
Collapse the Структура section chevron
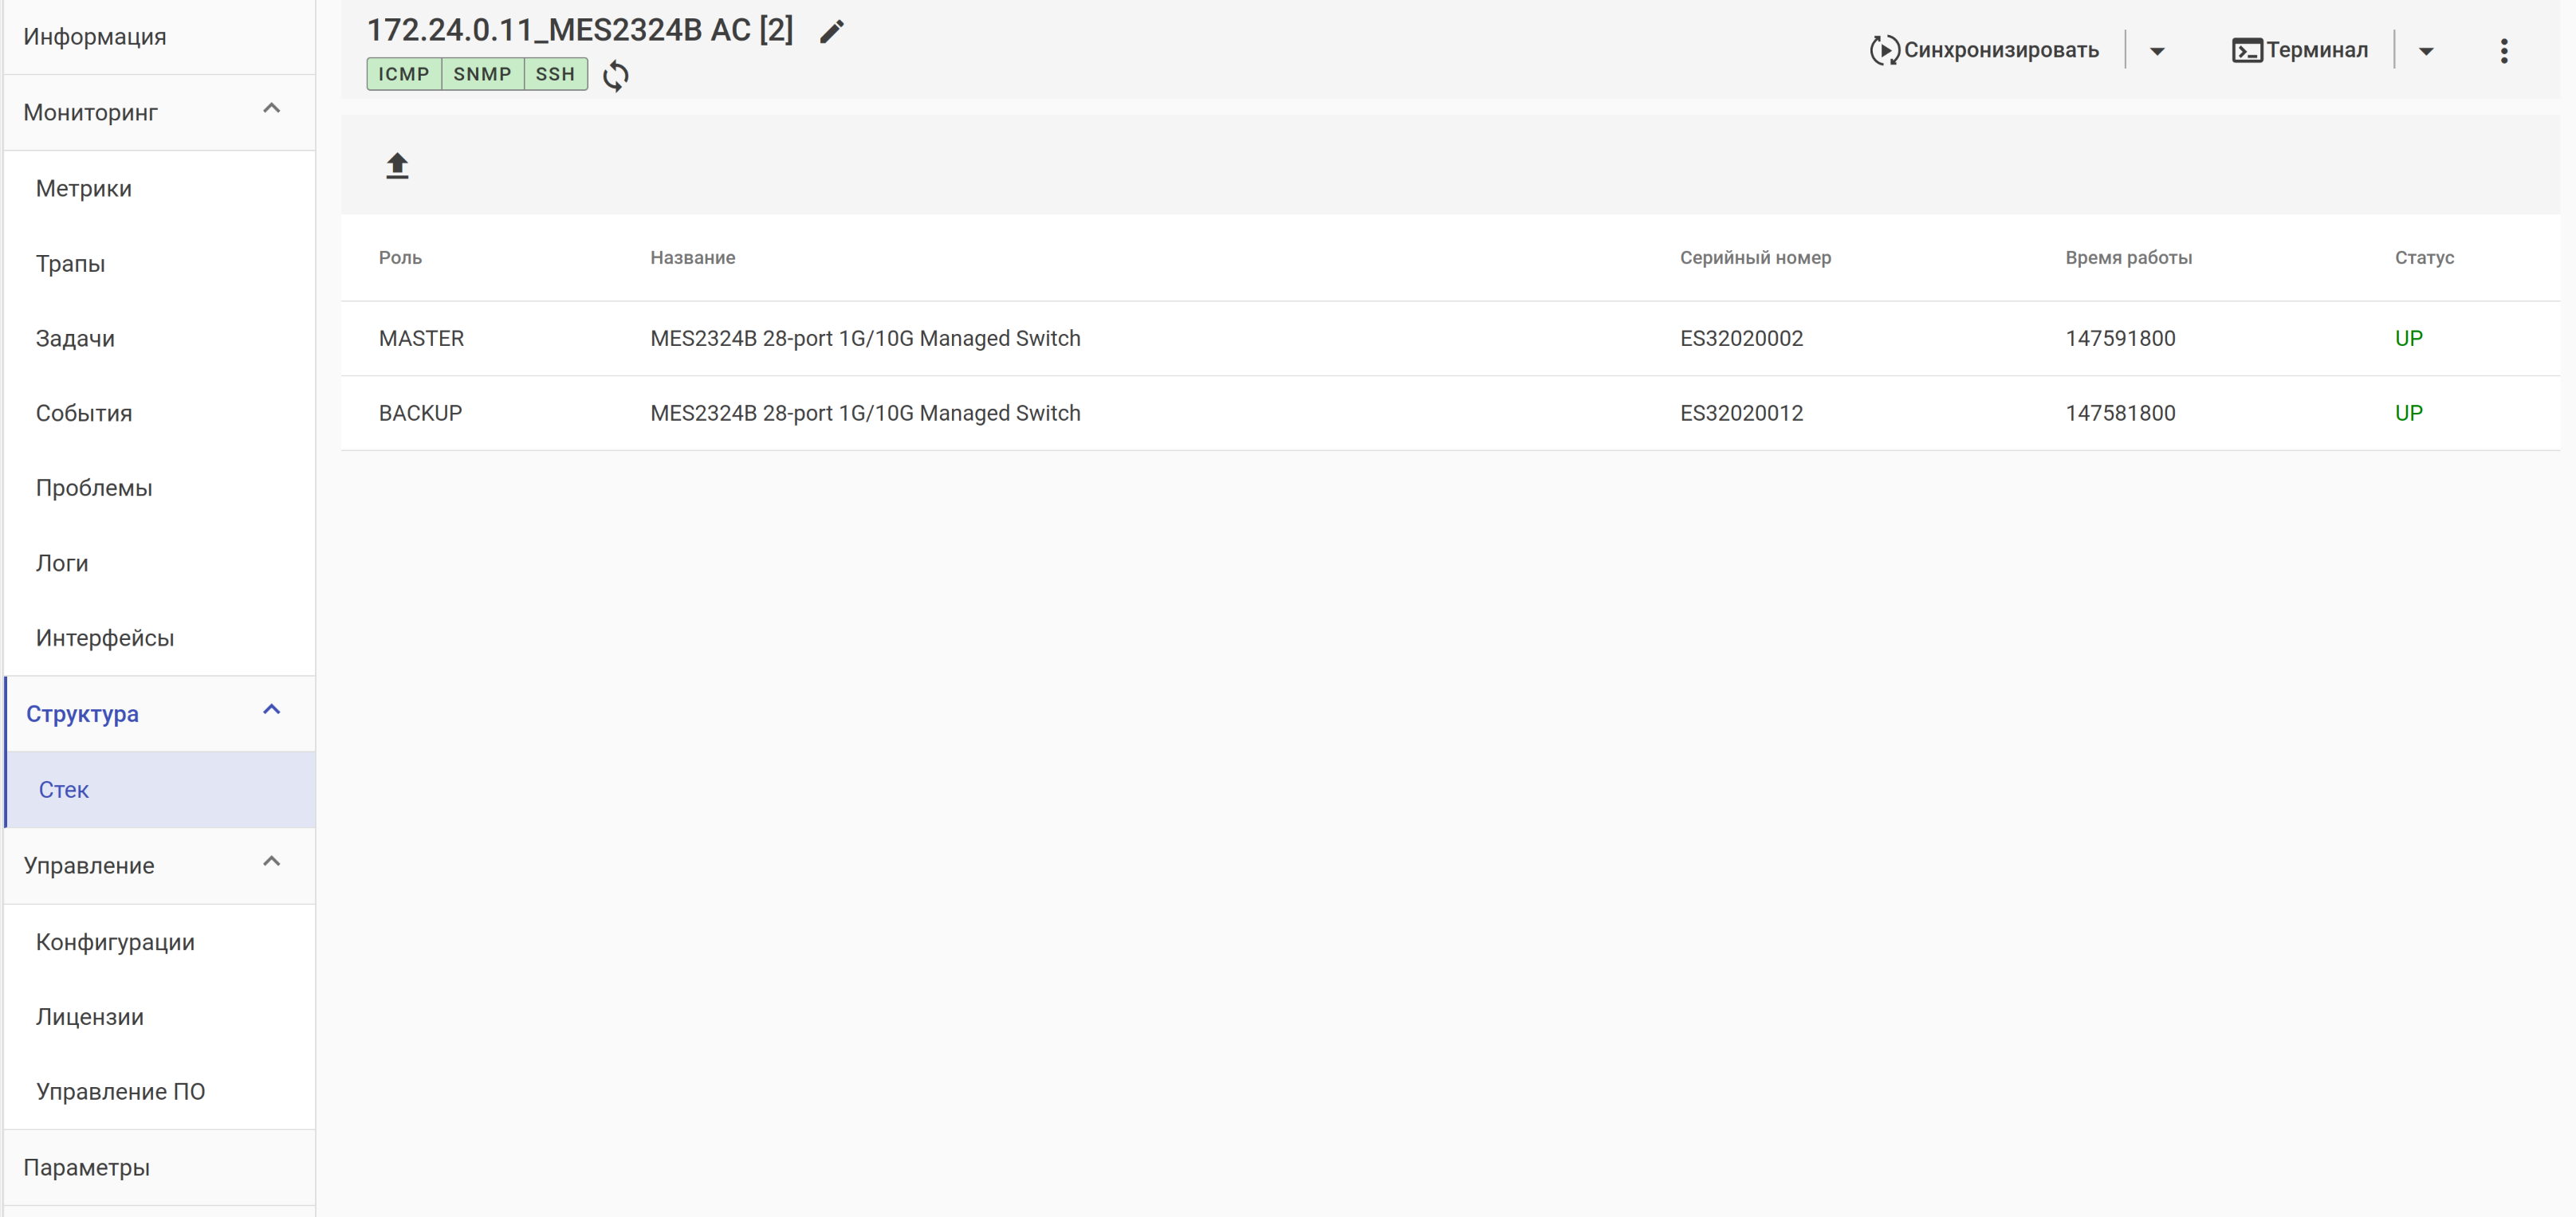point(271,710)
